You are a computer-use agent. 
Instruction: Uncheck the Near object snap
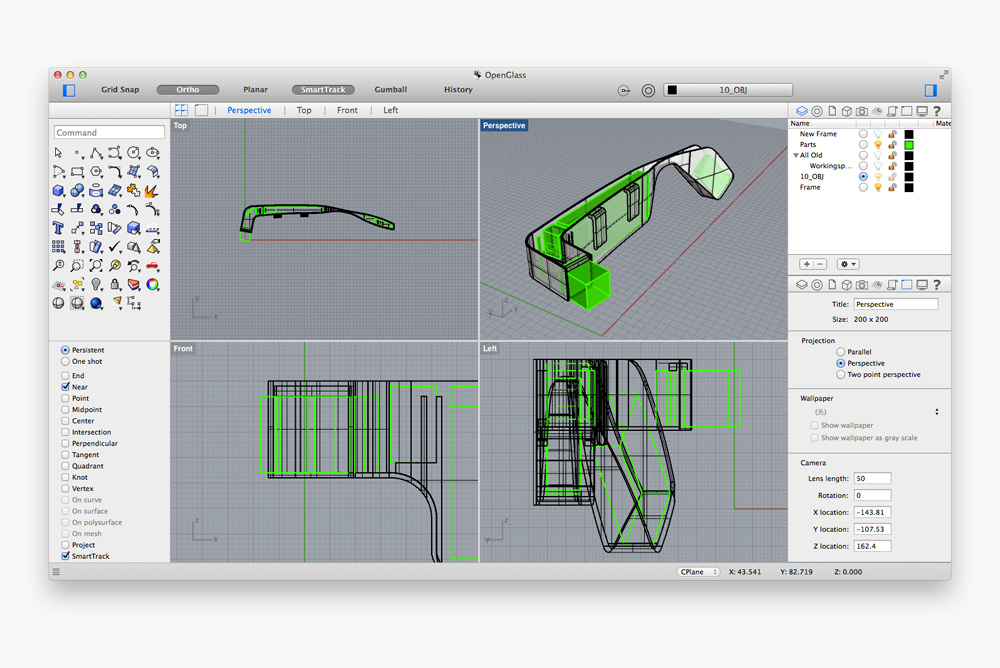[65, 387]
